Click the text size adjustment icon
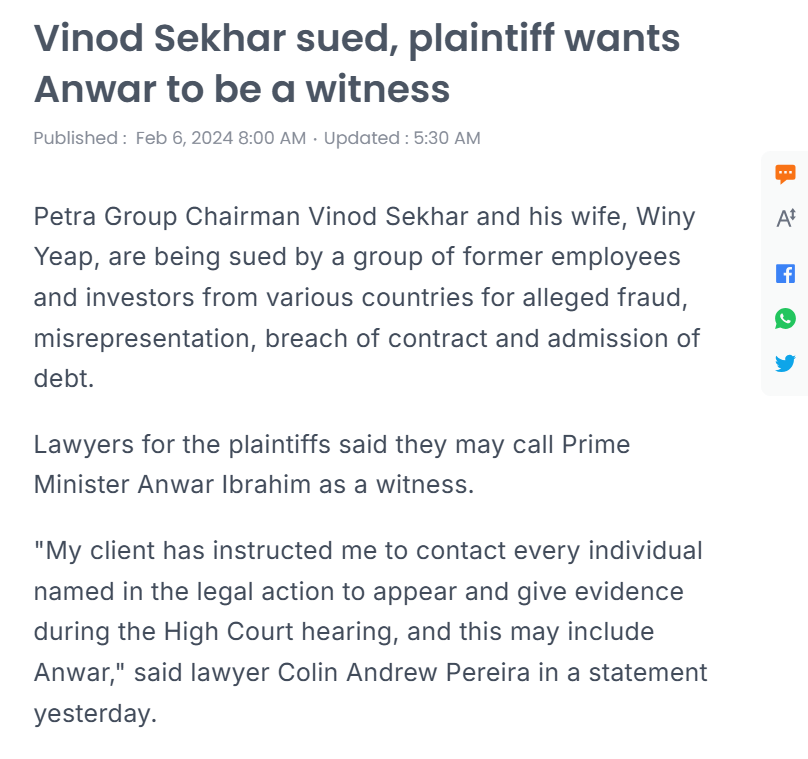 point(785,218)
